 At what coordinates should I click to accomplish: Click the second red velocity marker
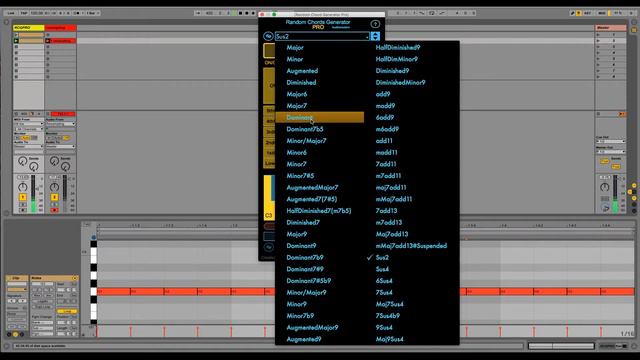coord(131,331)
